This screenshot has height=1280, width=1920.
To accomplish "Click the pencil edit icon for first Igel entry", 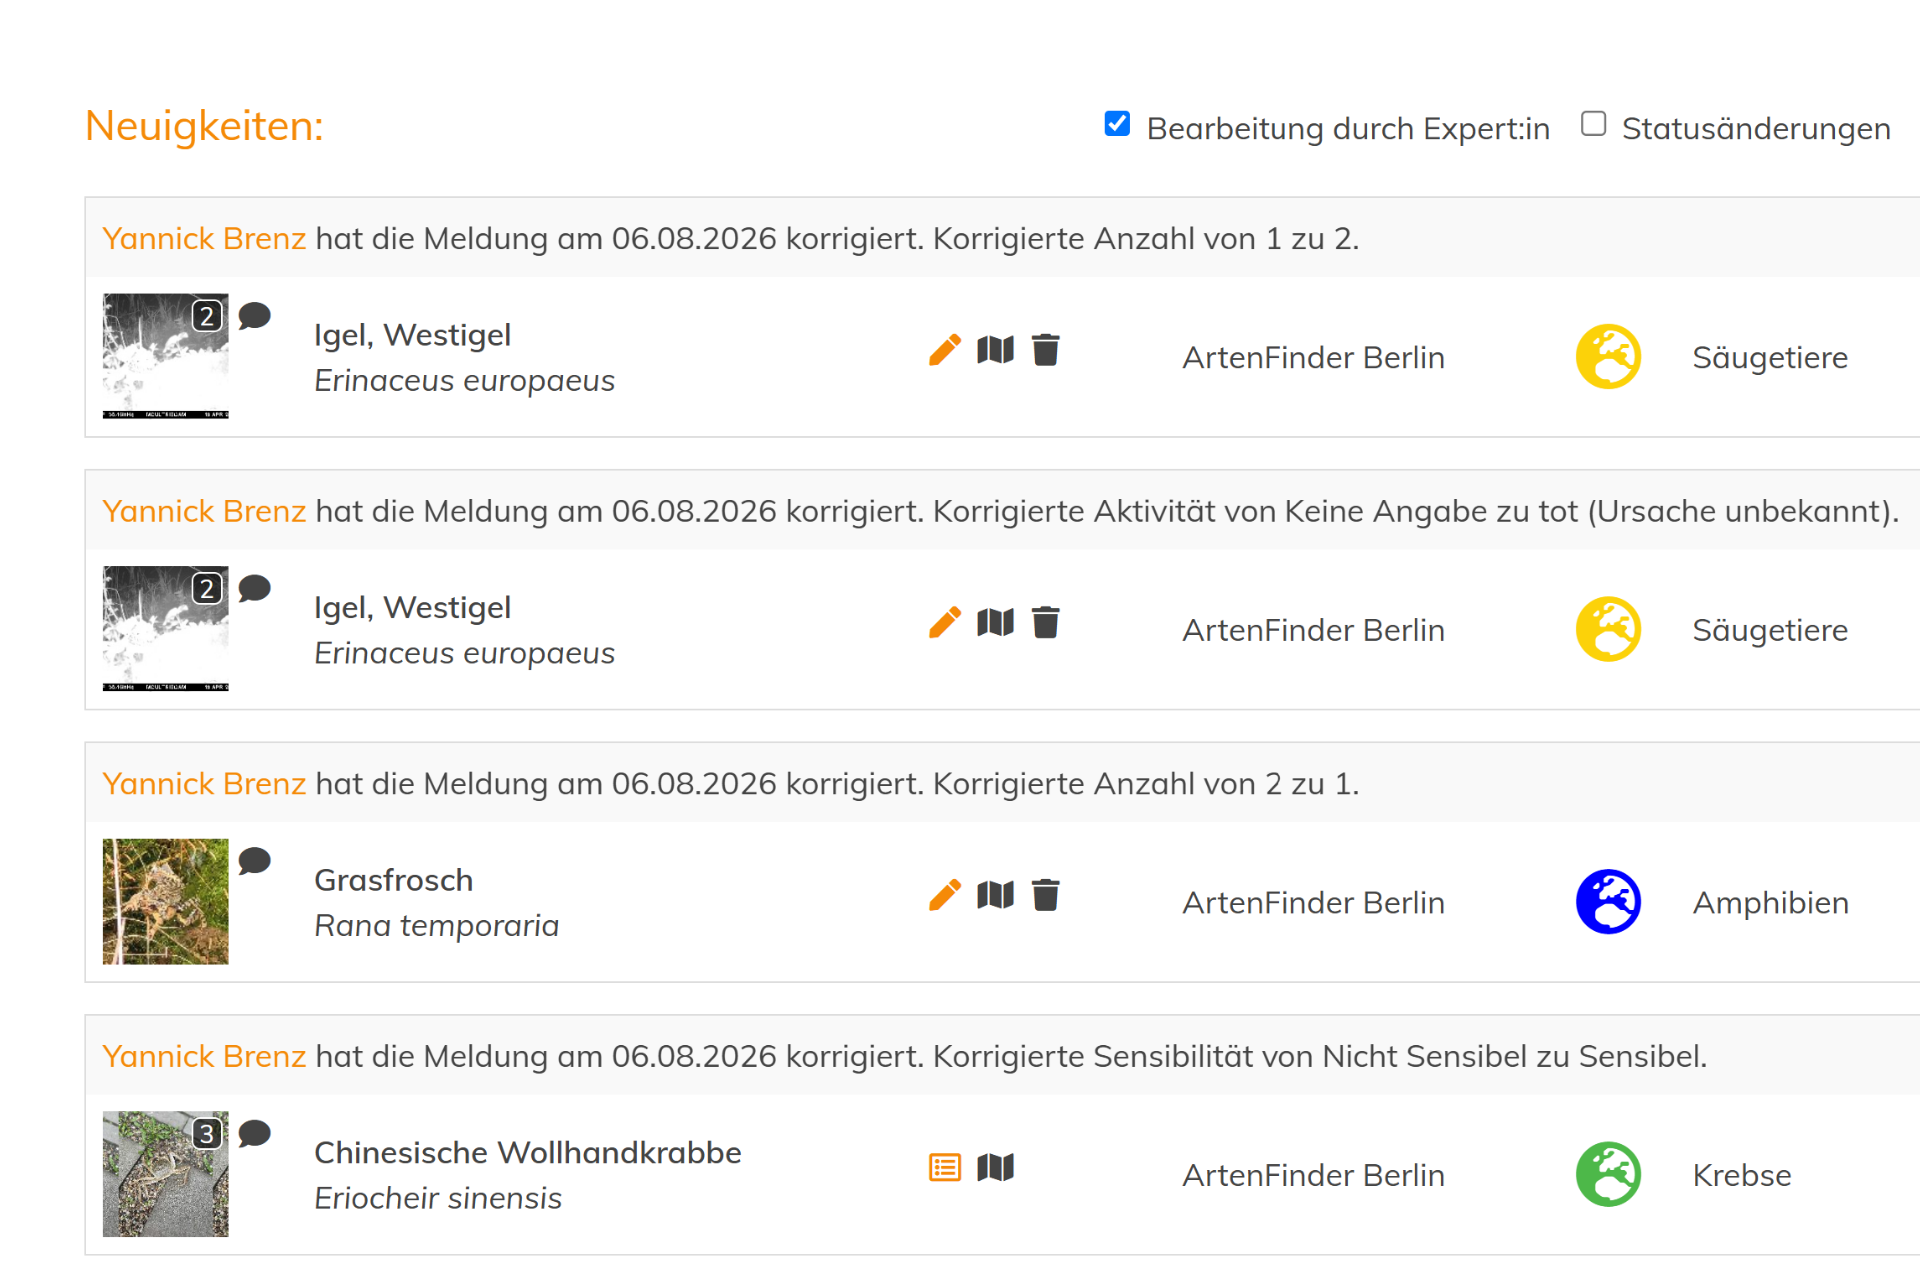I will pyautogui.click(x=944, y=350).
